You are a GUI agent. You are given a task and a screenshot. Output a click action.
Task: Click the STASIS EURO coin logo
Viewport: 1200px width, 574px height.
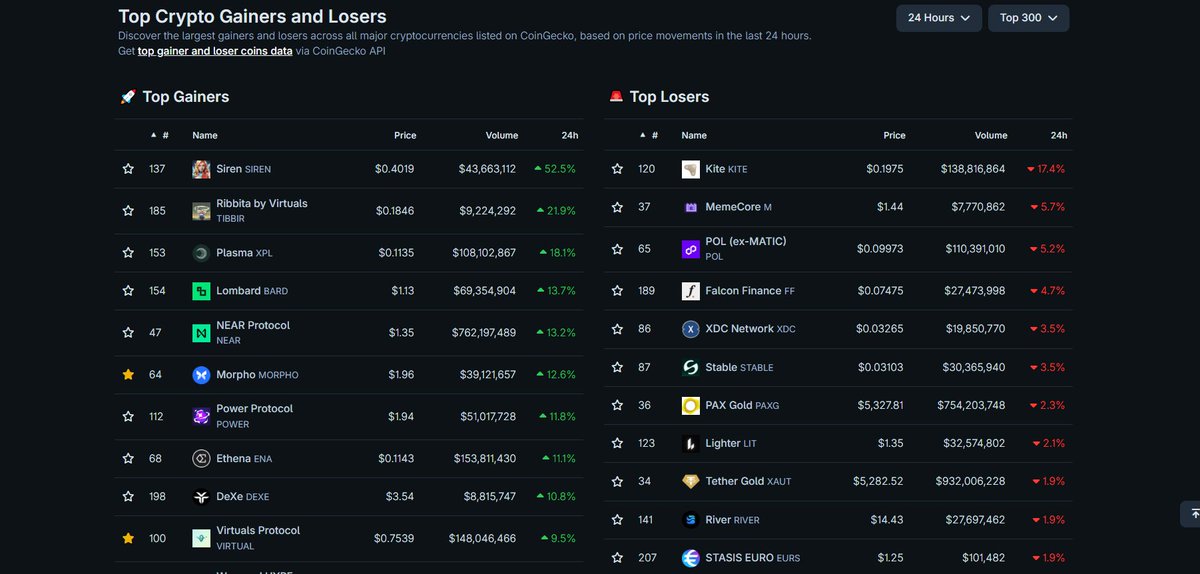690,558
